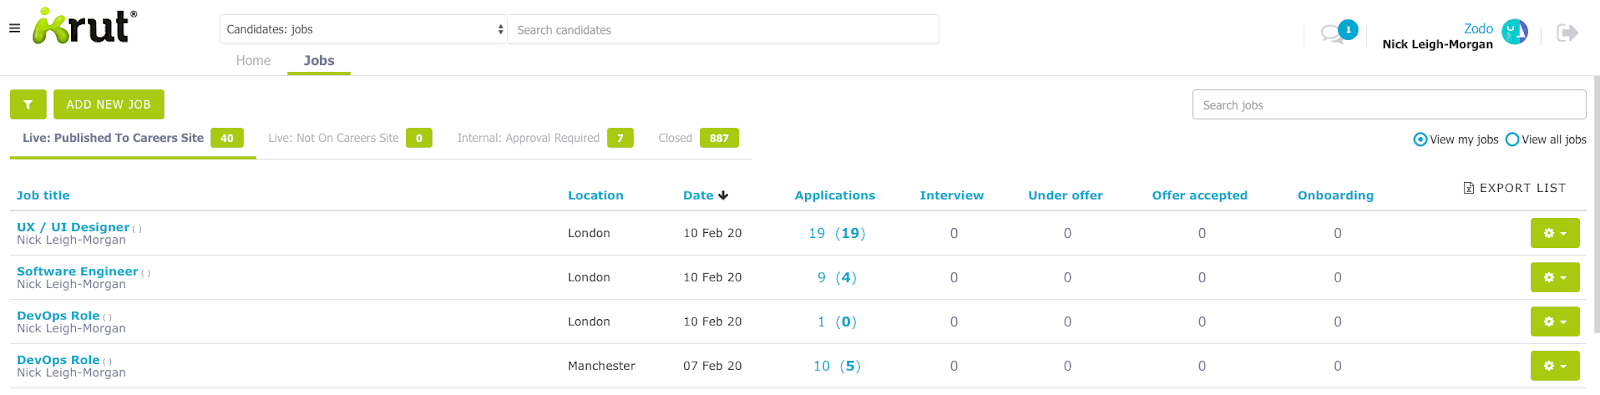Click the 07 Feb 20 date cell
Screen dimensions: 1600x395
pyautogui.click(x=712, y=366)
